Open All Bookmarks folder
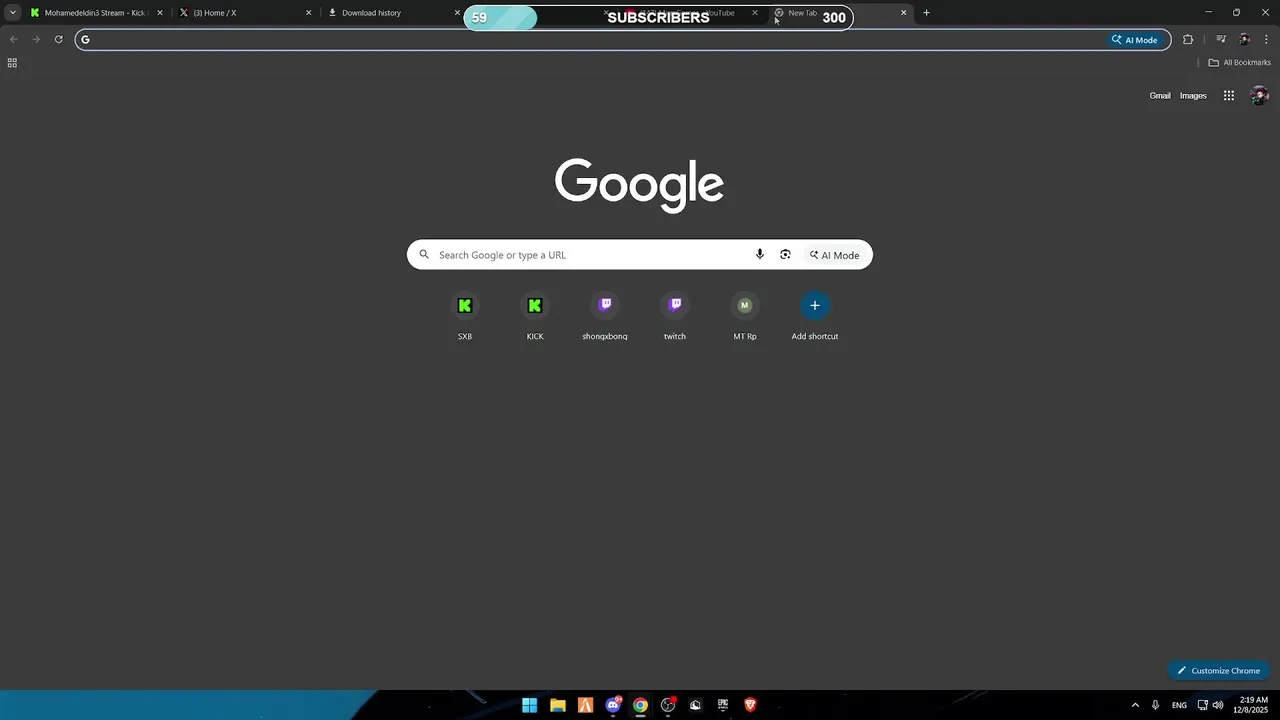Image resolution: width=1280 pixels, height=720 pixels. click(1240, 63)
